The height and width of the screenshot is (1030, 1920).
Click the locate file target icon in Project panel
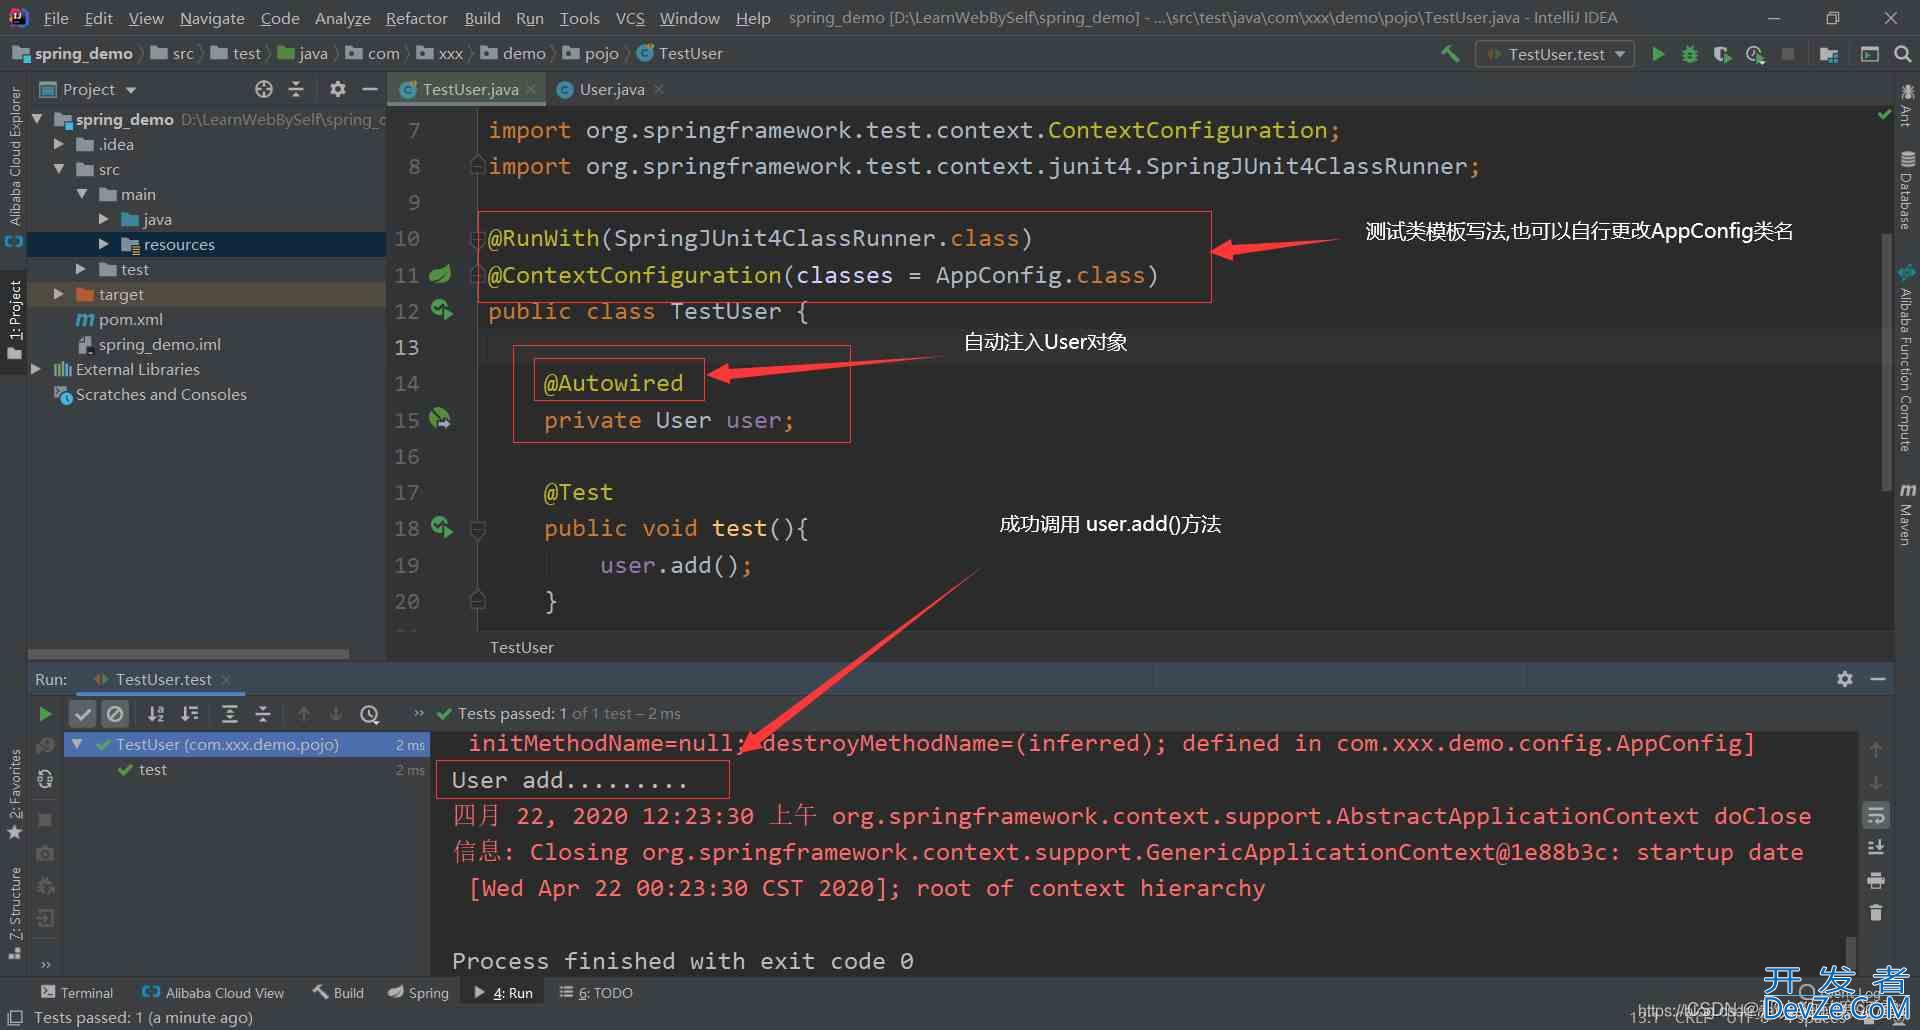point(264,89)
